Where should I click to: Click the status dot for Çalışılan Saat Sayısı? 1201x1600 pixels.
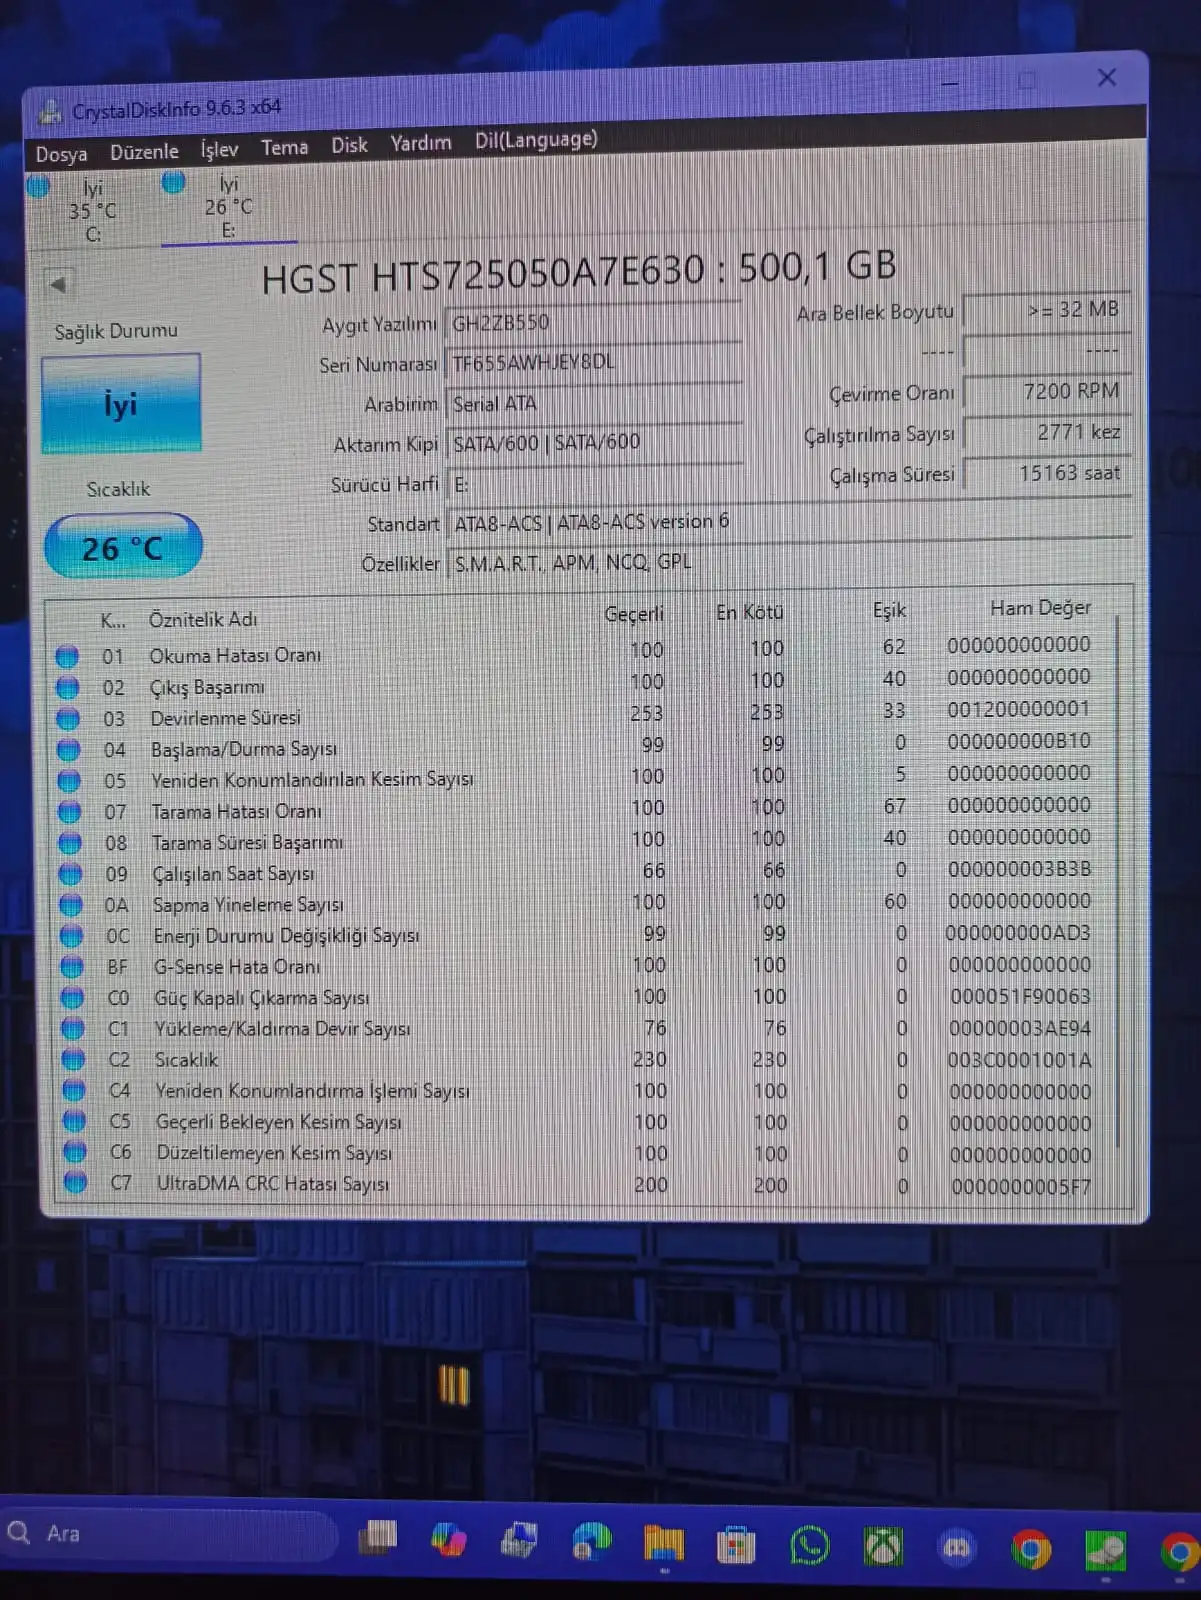70,874
